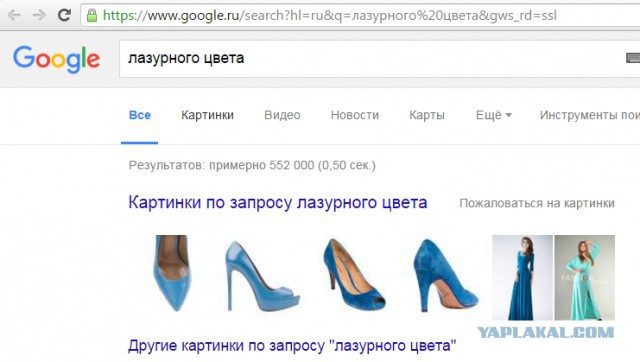Open 'Инструменты поиска' search tools

click(x=590, y=115)
